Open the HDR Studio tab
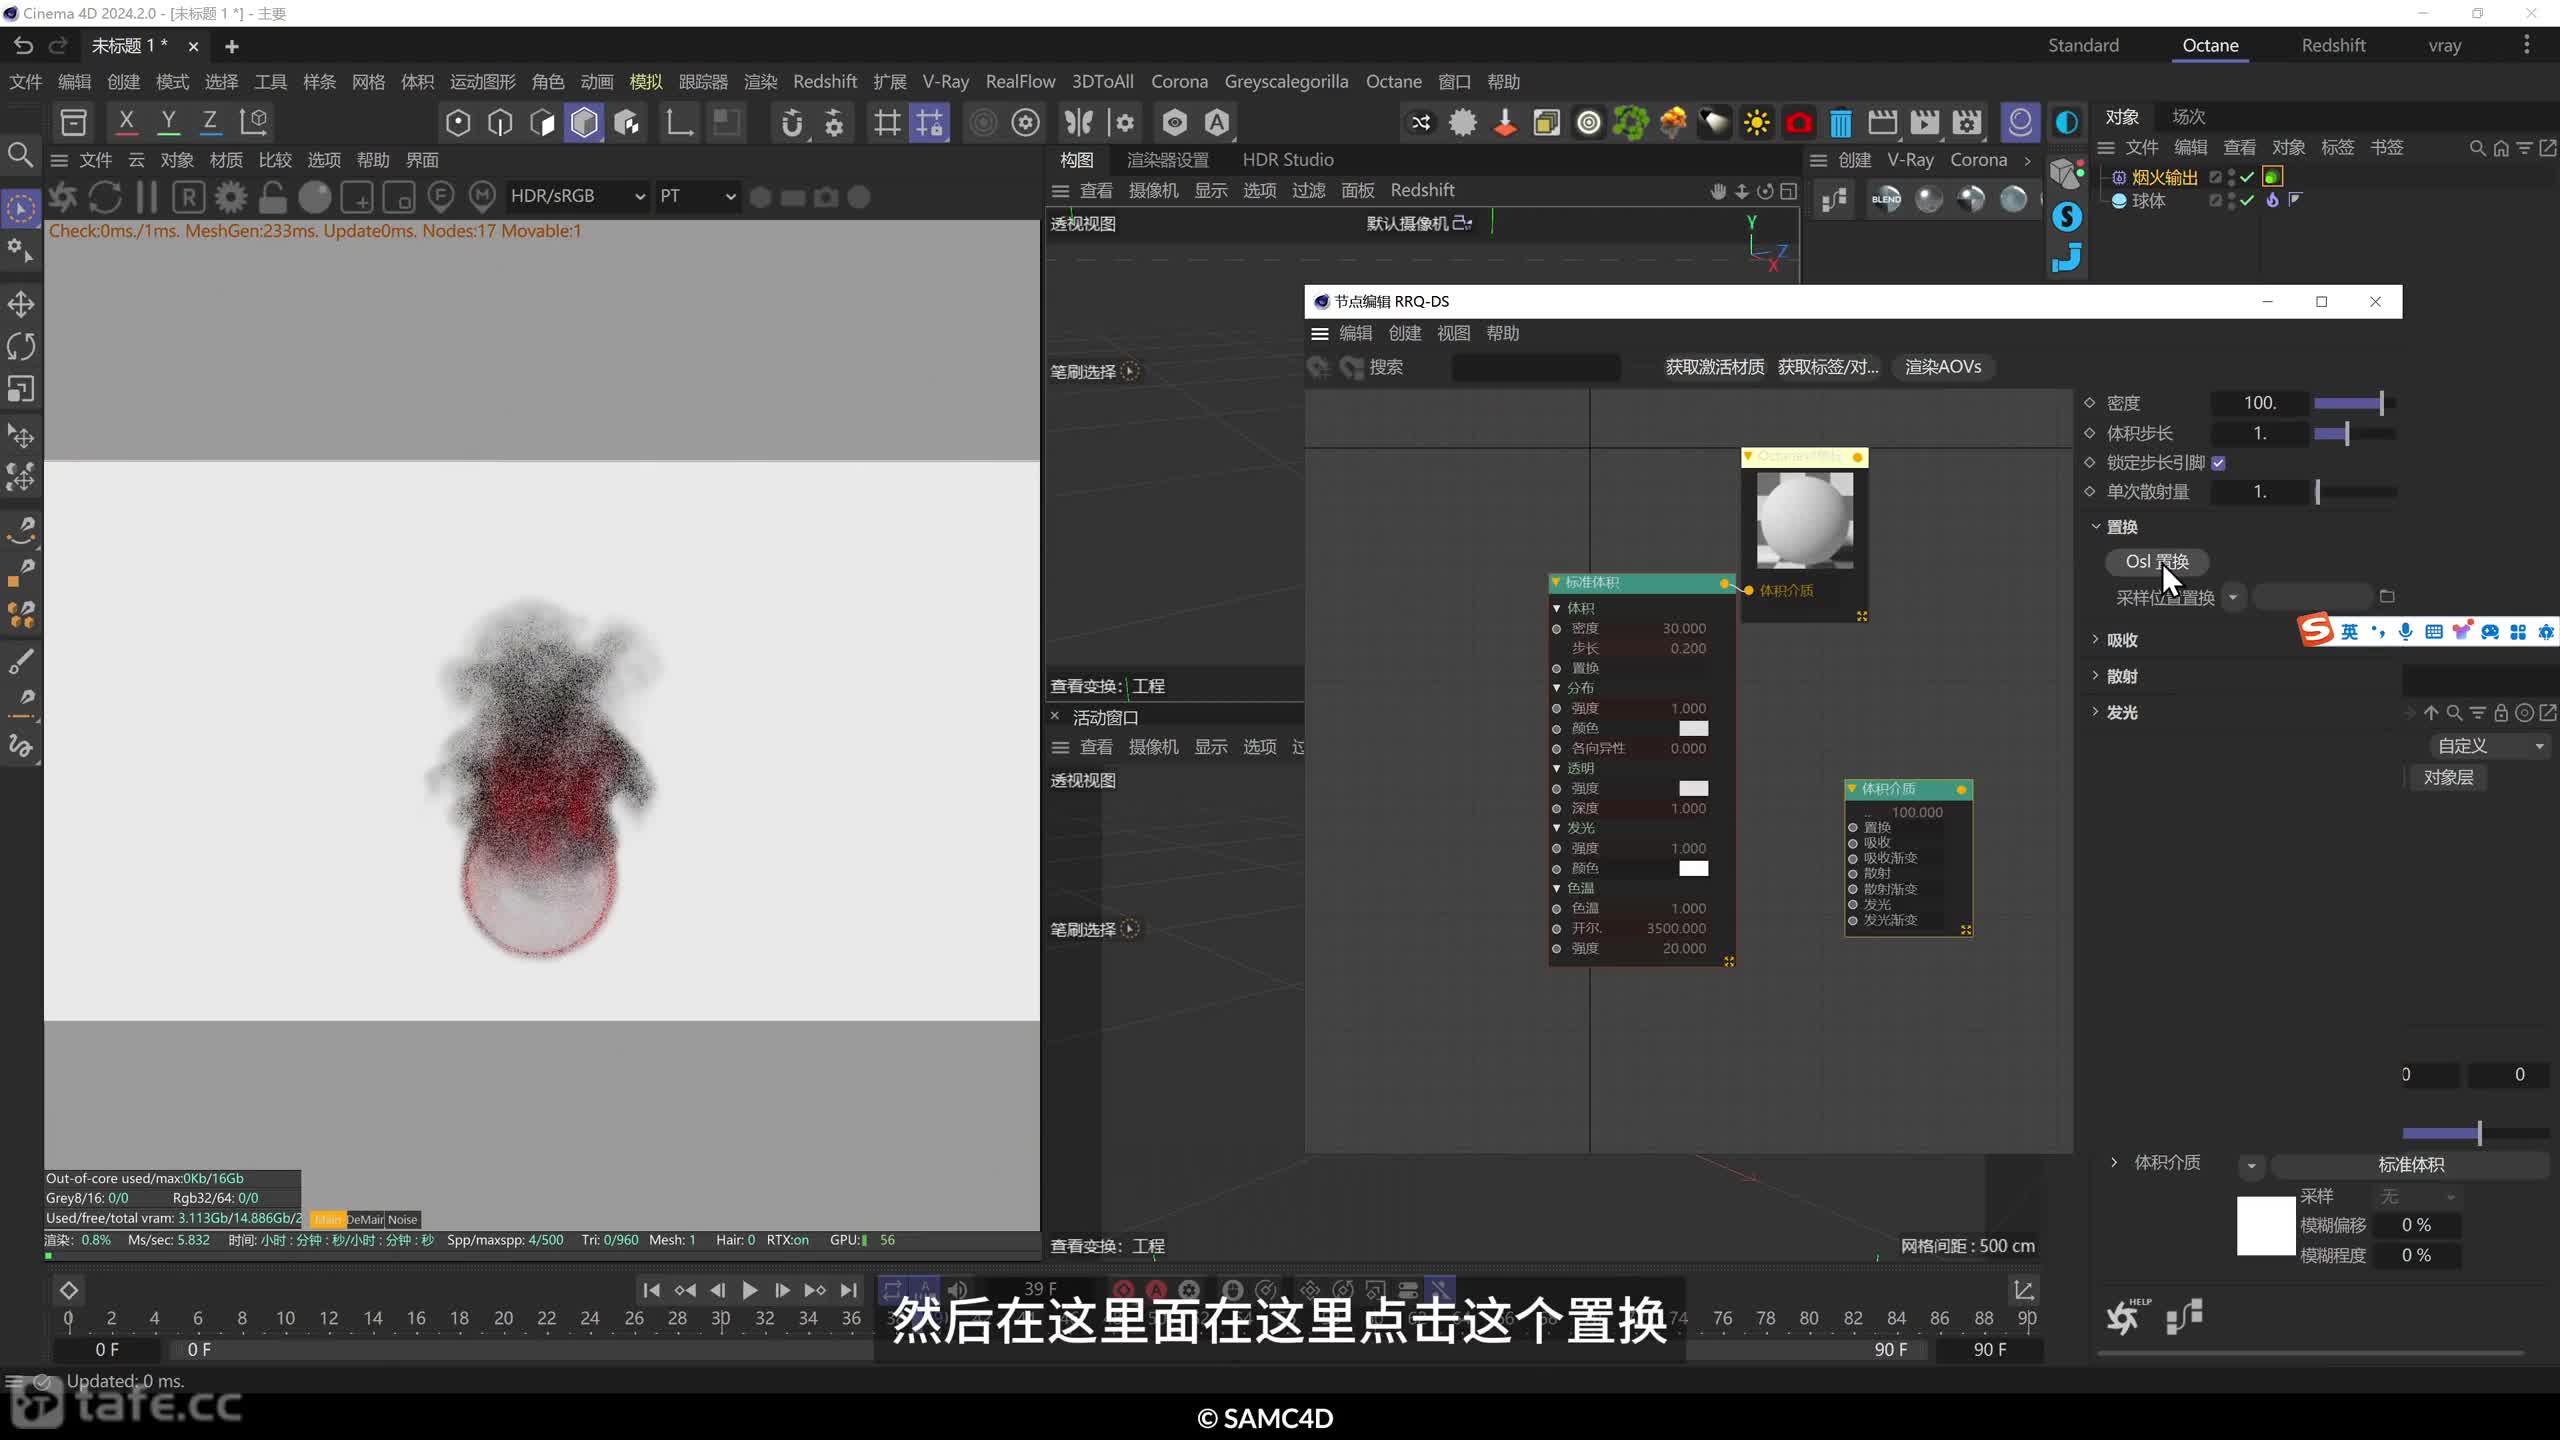This screenshot has width=2560, height=1440. coord(1288,159)
